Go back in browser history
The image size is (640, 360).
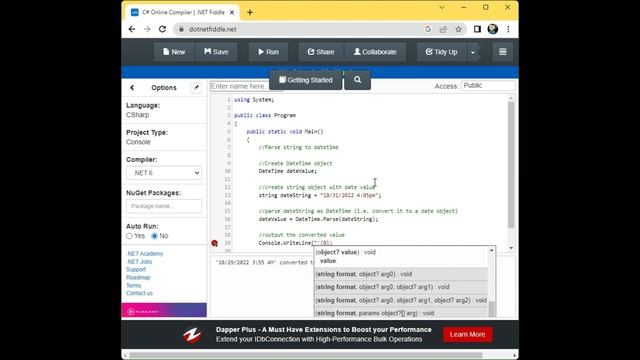131,29
